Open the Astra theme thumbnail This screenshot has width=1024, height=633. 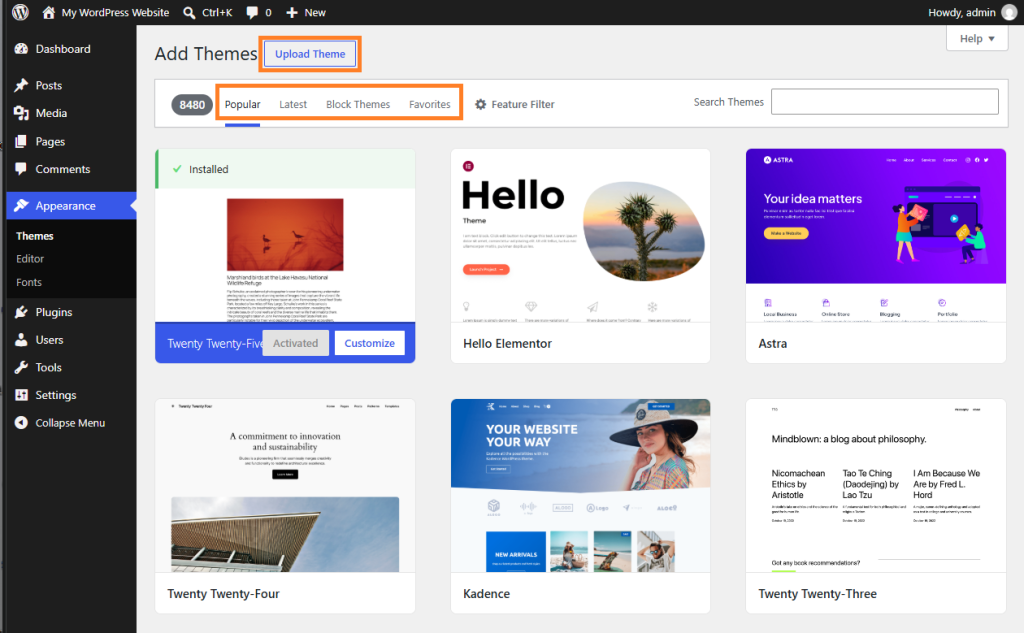876,236
